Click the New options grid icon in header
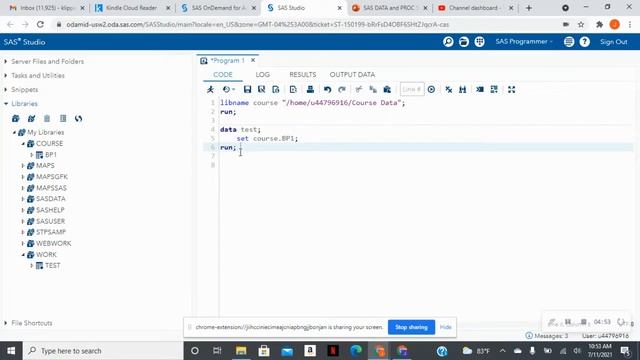This screenshot has width=640, height=360. click(479, 42)
